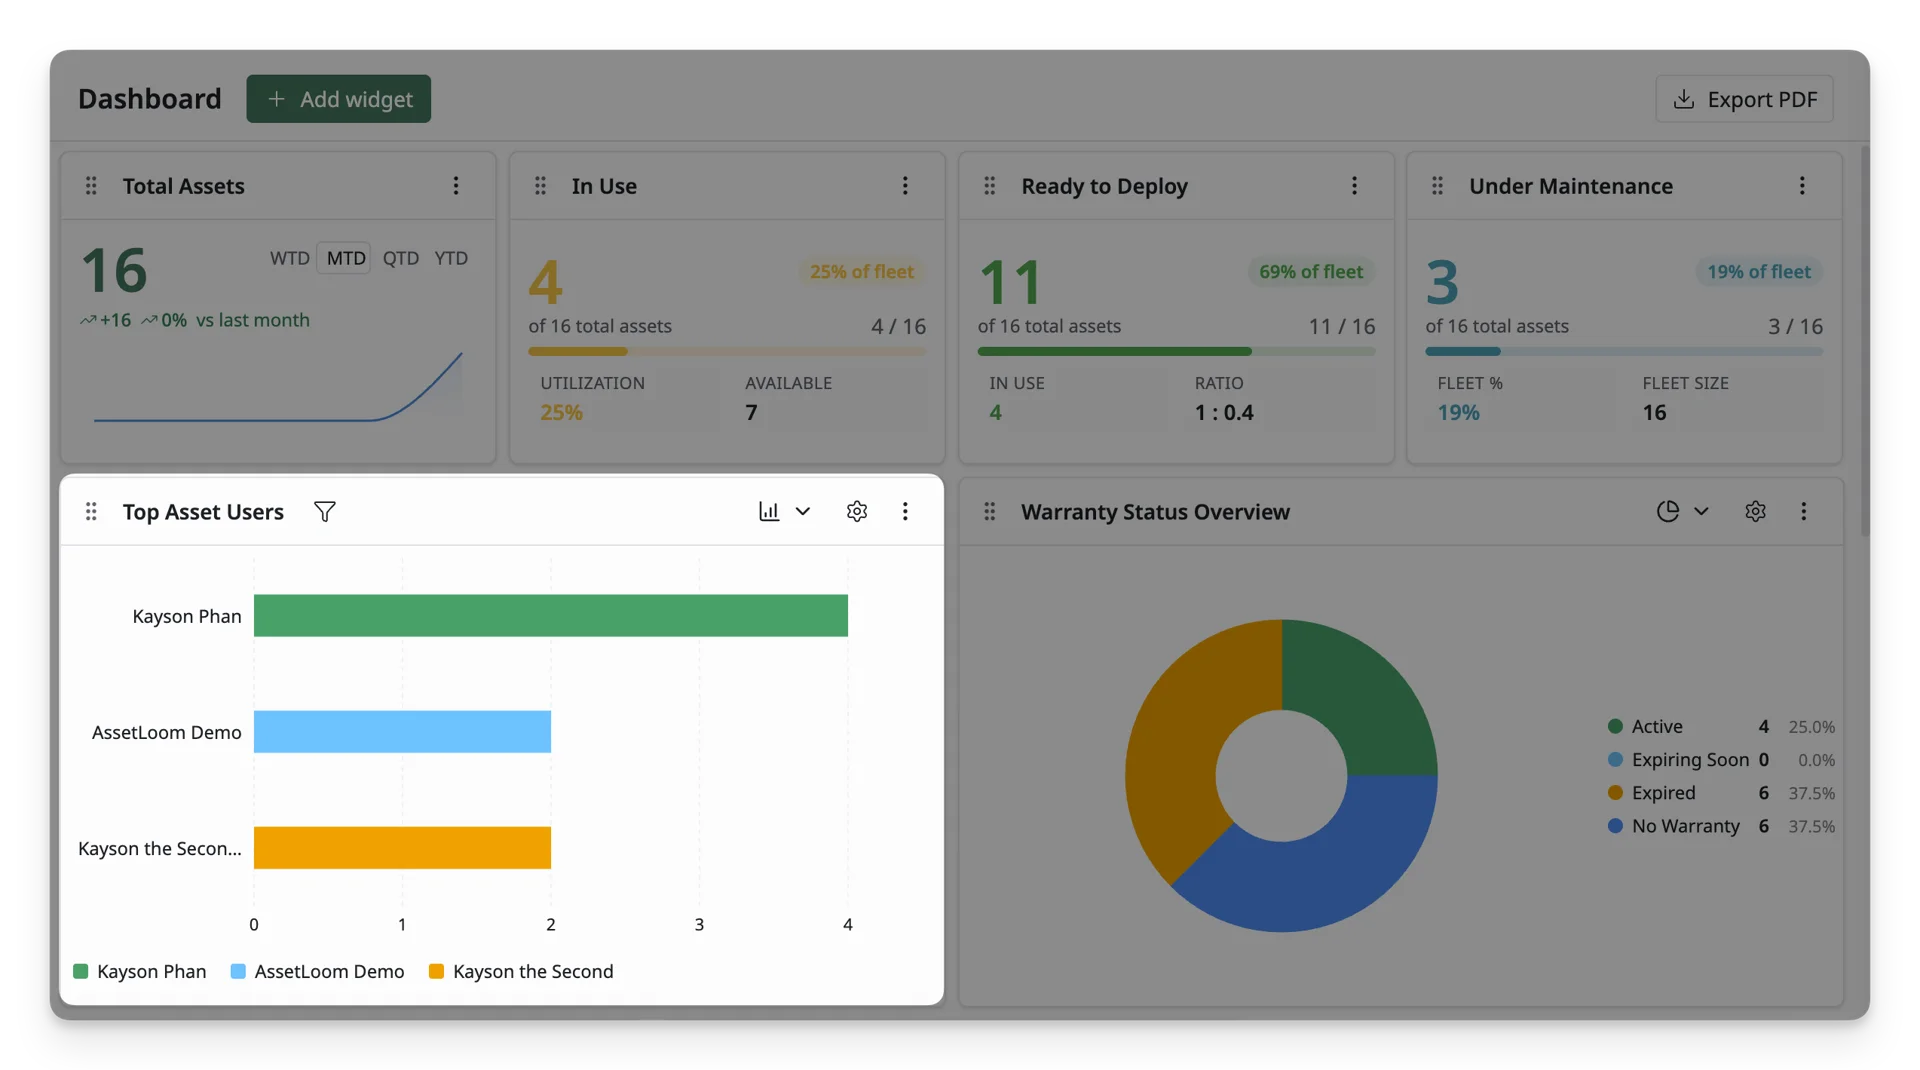Click the AssetLoom Demo axis label
1920x1070 pixels.
167,732
